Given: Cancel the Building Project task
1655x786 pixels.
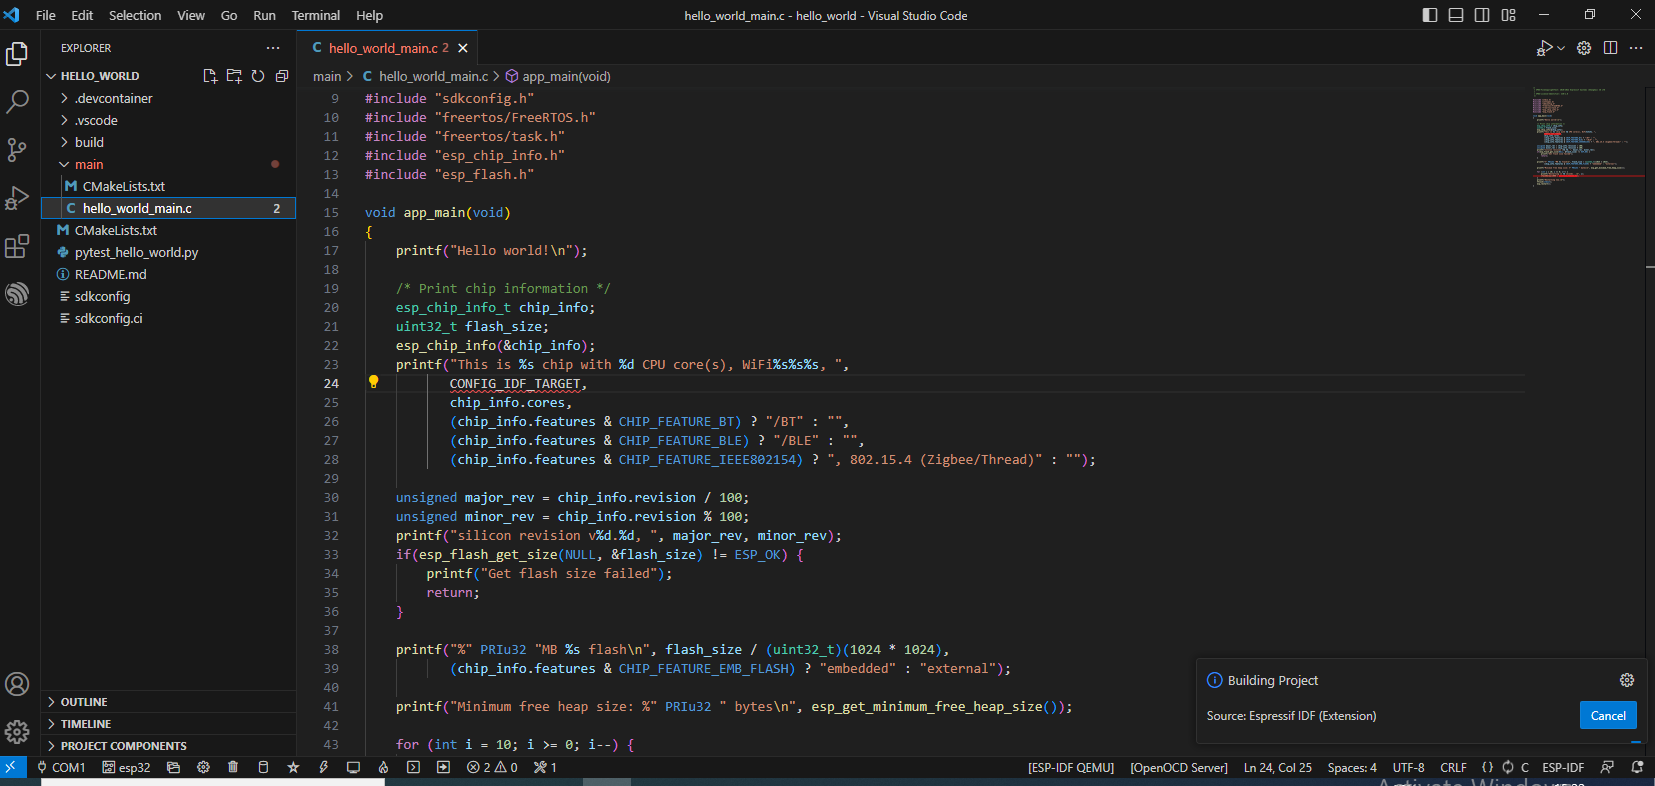Looking at the screenshot, I should tap(1608, 715).
